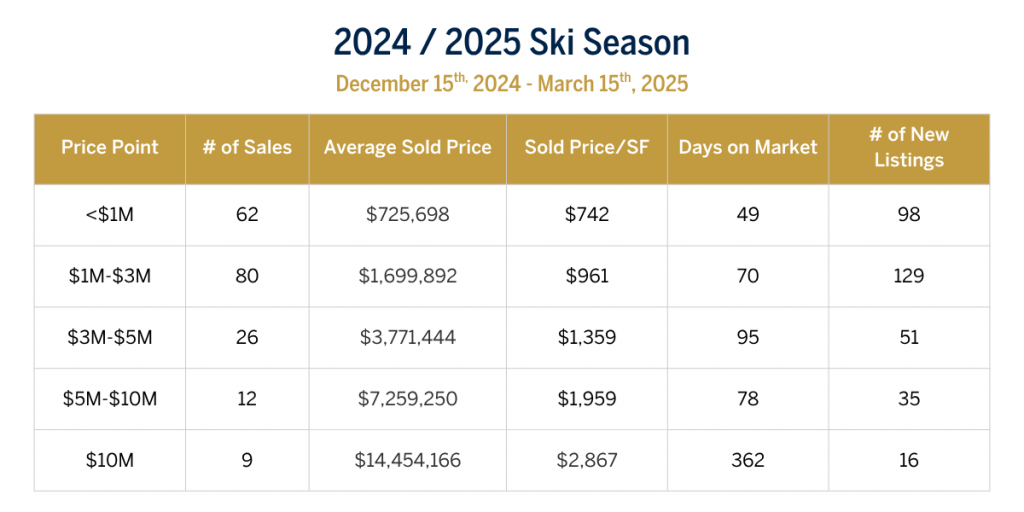Click the $3,771,444 average sold price

click(x=407, y=338)
